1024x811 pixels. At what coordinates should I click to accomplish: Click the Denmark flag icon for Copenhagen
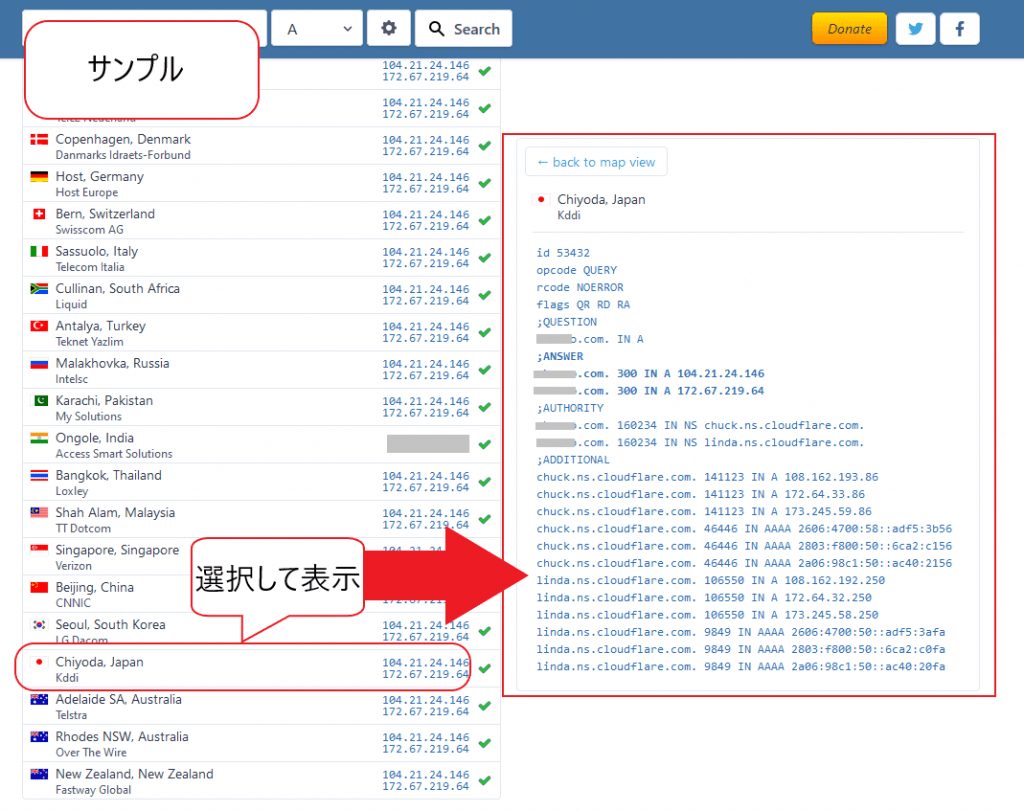pos(39,140)
